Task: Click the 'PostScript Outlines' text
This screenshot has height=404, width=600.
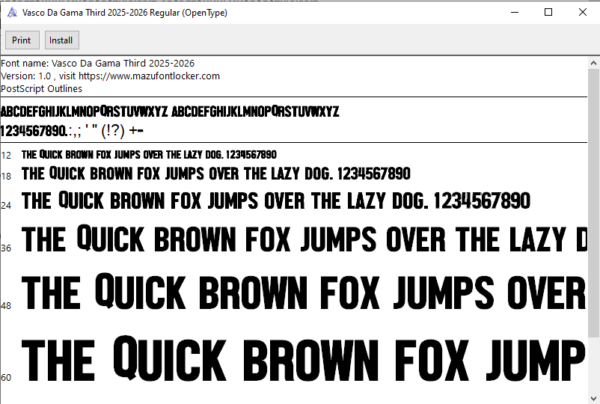Action: (41, 88)
